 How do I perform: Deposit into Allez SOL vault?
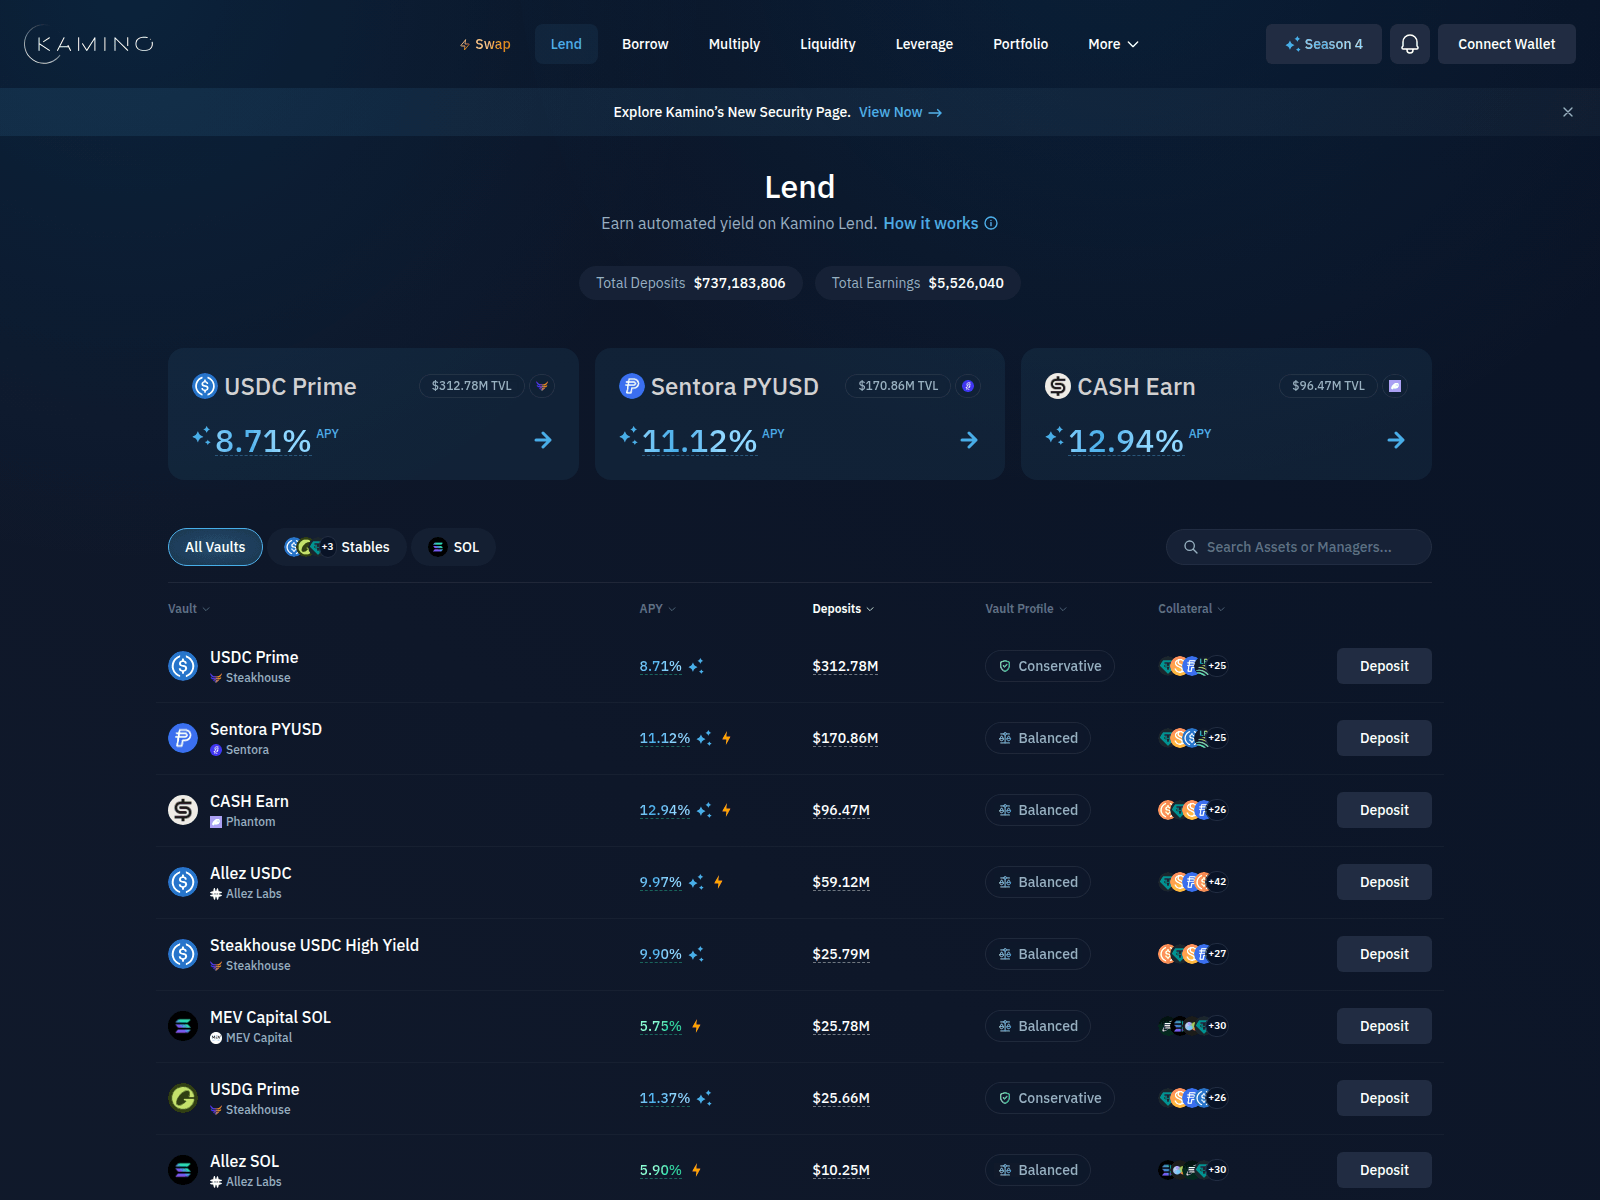click(x=1384, y=1170)
